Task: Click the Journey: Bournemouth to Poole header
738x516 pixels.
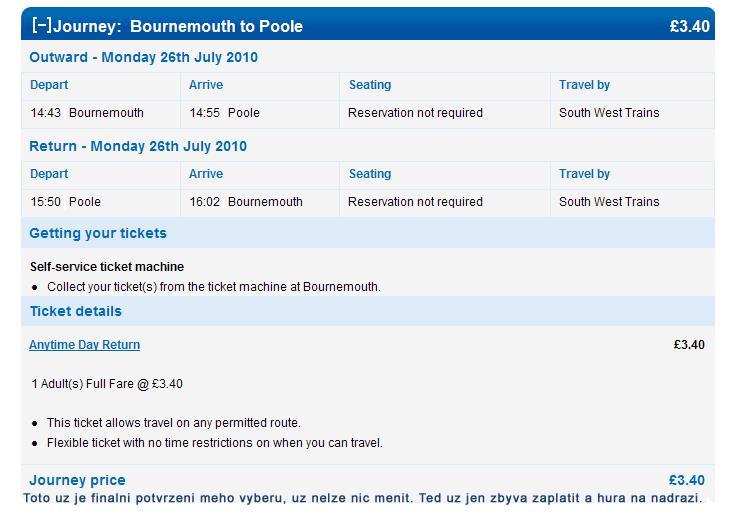Action: [x=177, y=26]
